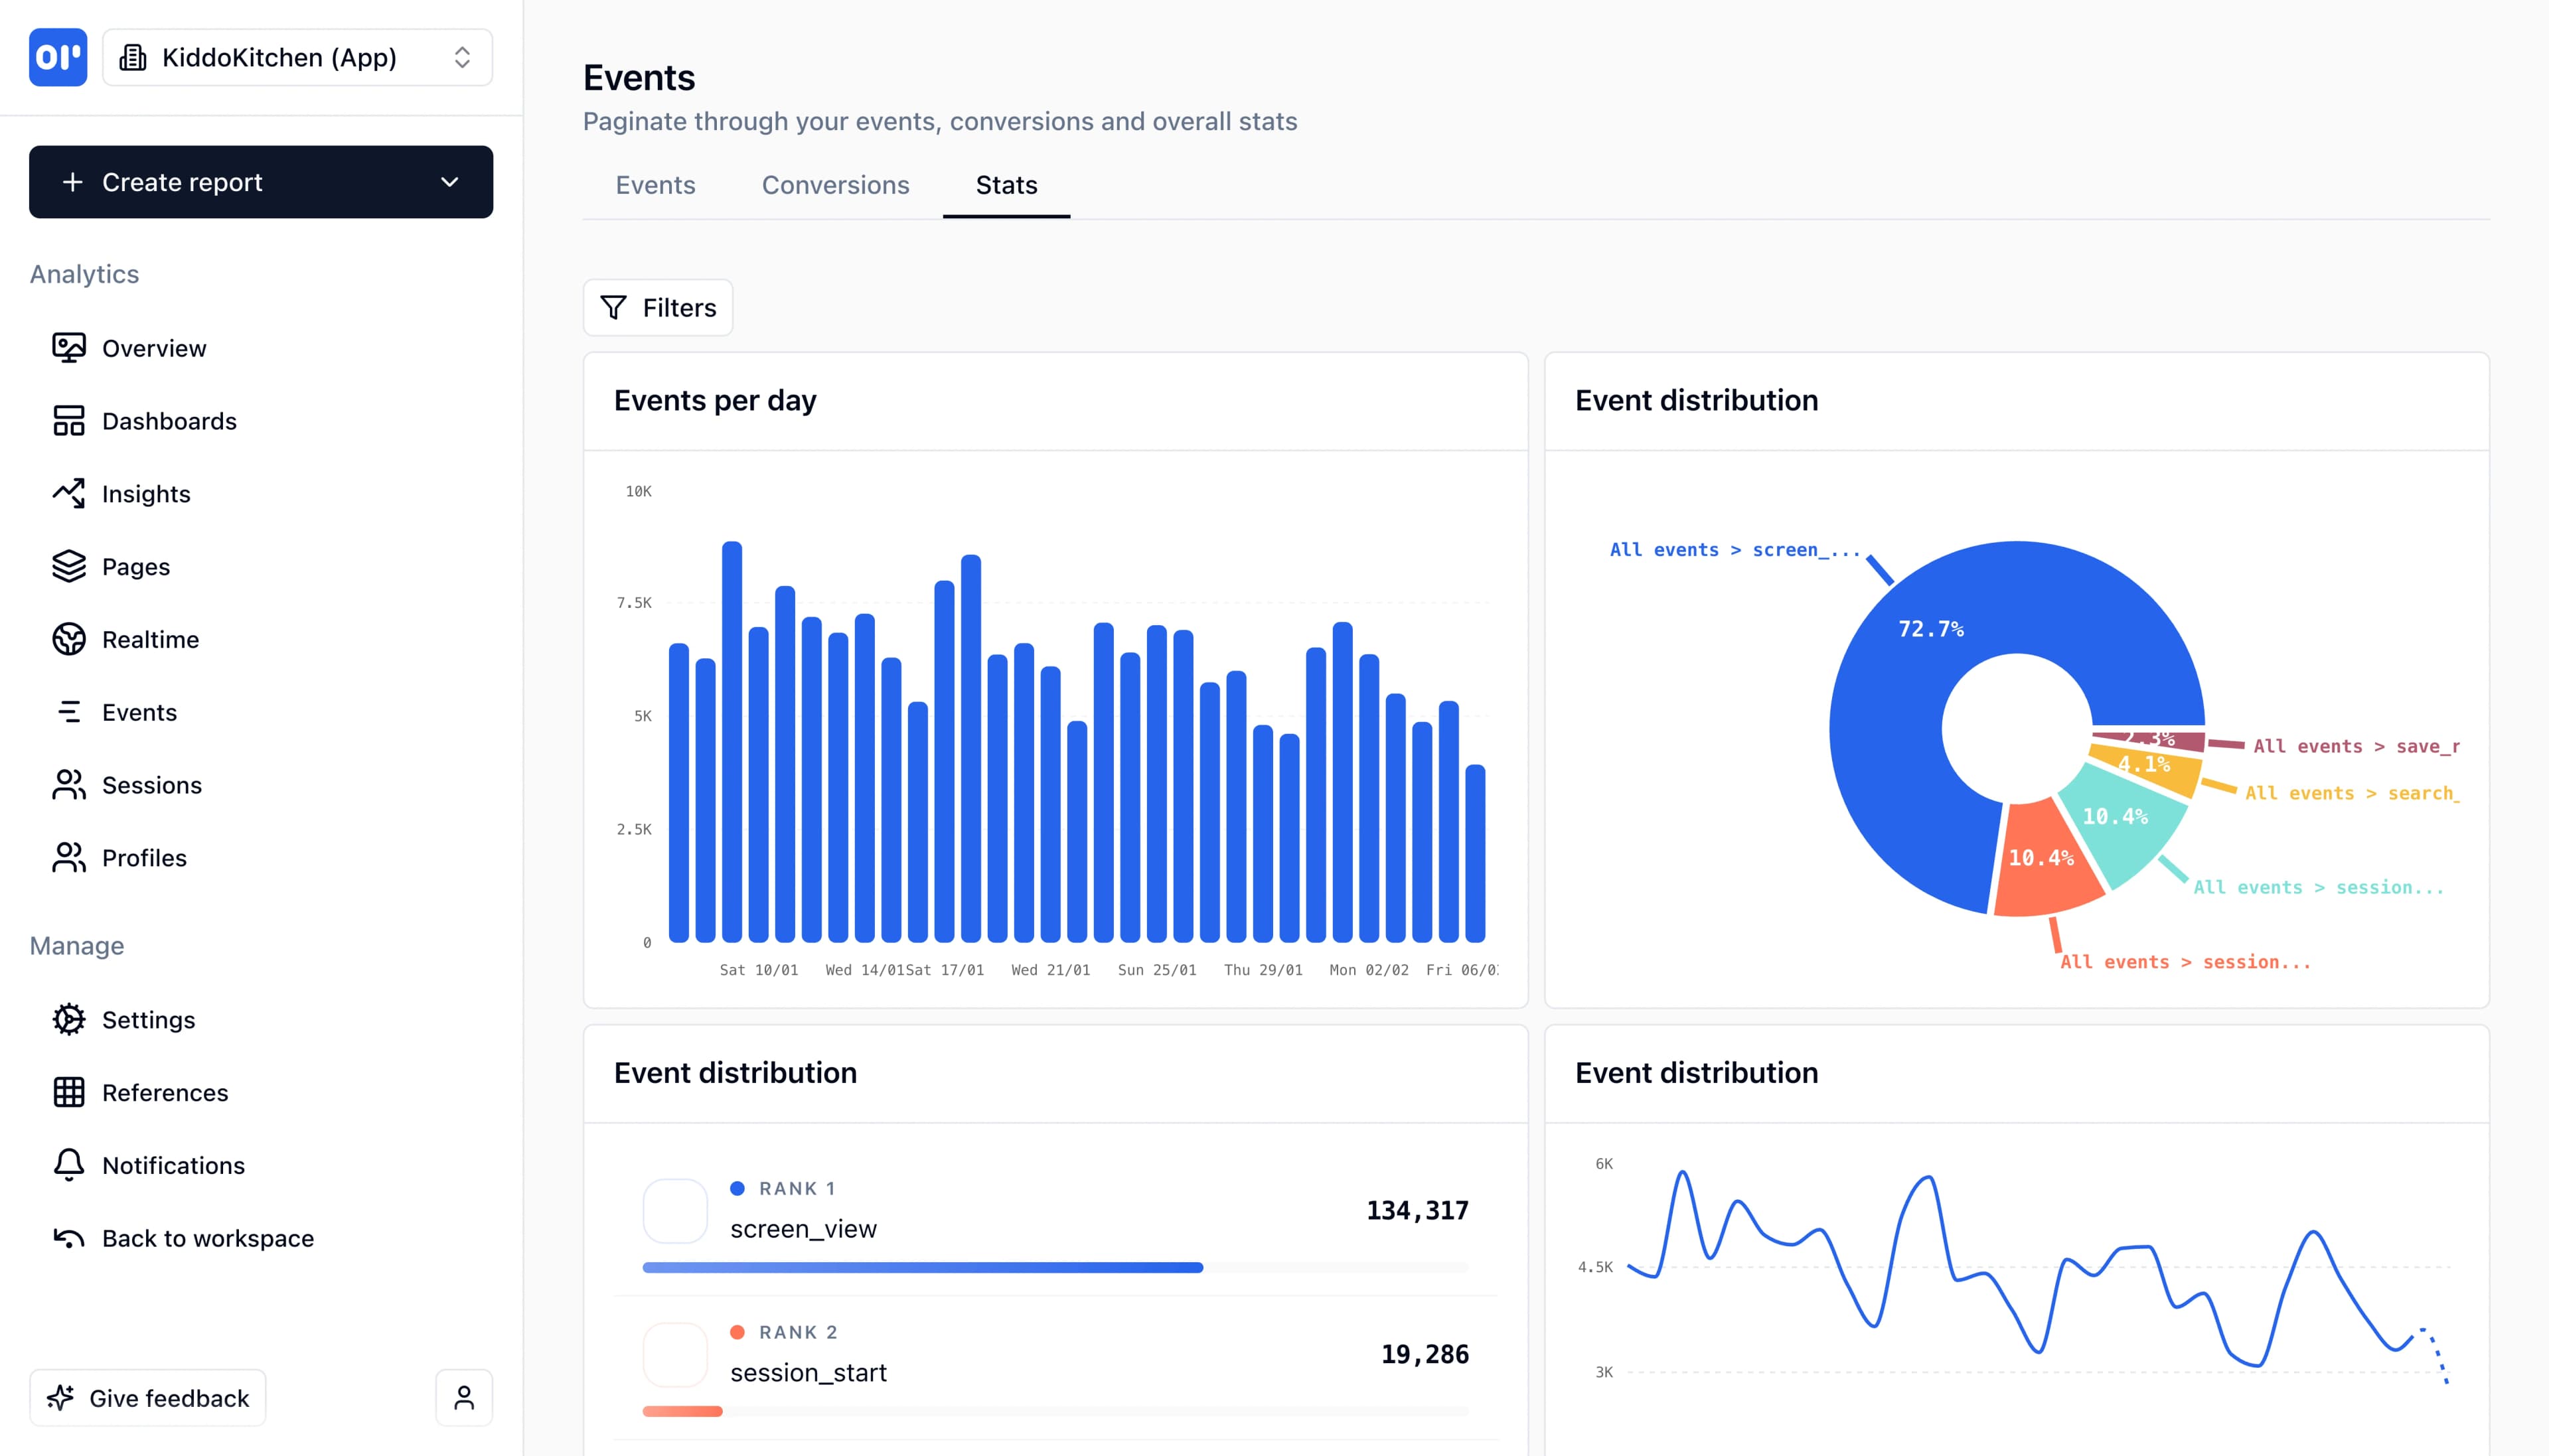Screen dimensions: 2549x1456
Task: Open the References page
Action: (x=165, y=1092)
